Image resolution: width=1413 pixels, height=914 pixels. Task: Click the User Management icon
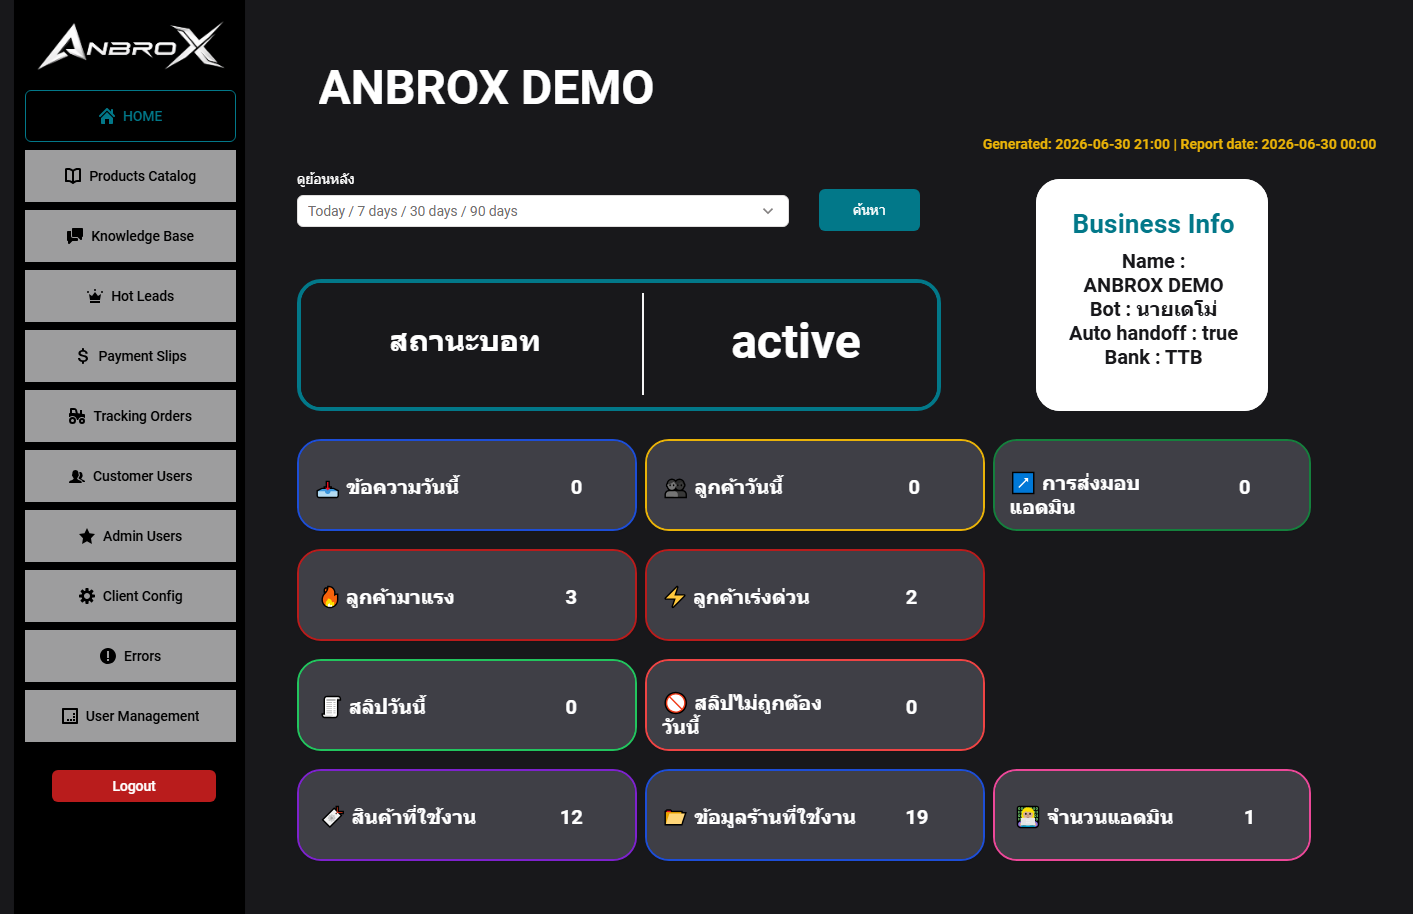coord(70,716)
